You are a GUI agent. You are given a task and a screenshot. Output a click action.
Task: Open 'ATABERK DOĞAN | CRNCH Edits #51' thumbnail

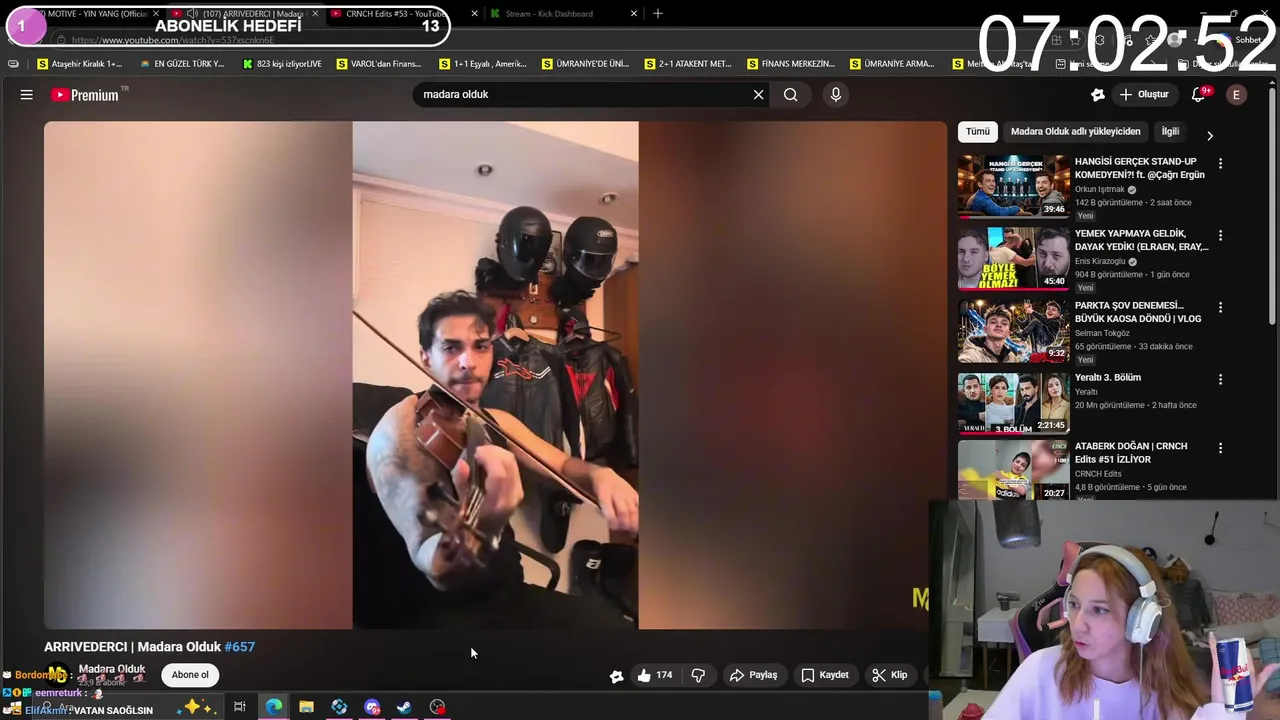pyautogui.click(x=1013, y=470)
